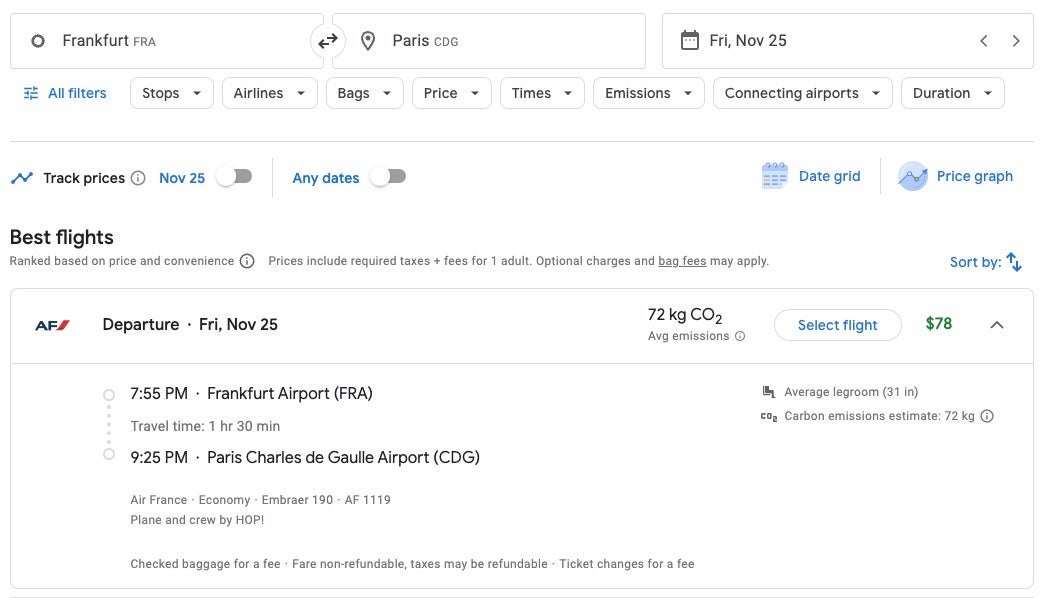This screenshot has height=598, width=1045.
Task: Open All filters panel
Action: (x=64, y=93)
